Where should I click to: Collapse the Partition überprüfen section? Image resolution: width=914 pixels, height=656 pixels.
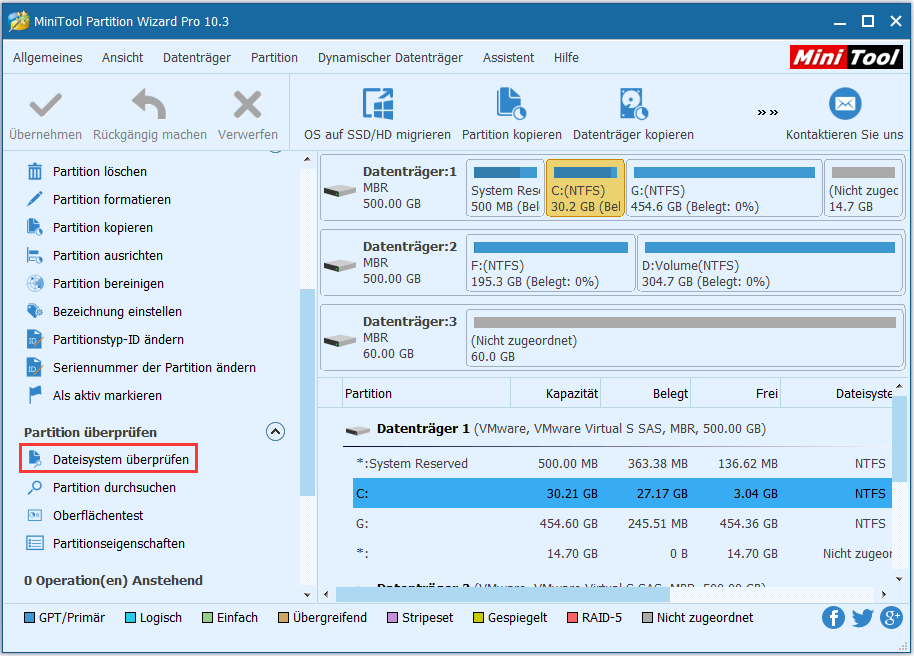click(x=275, y=432)
